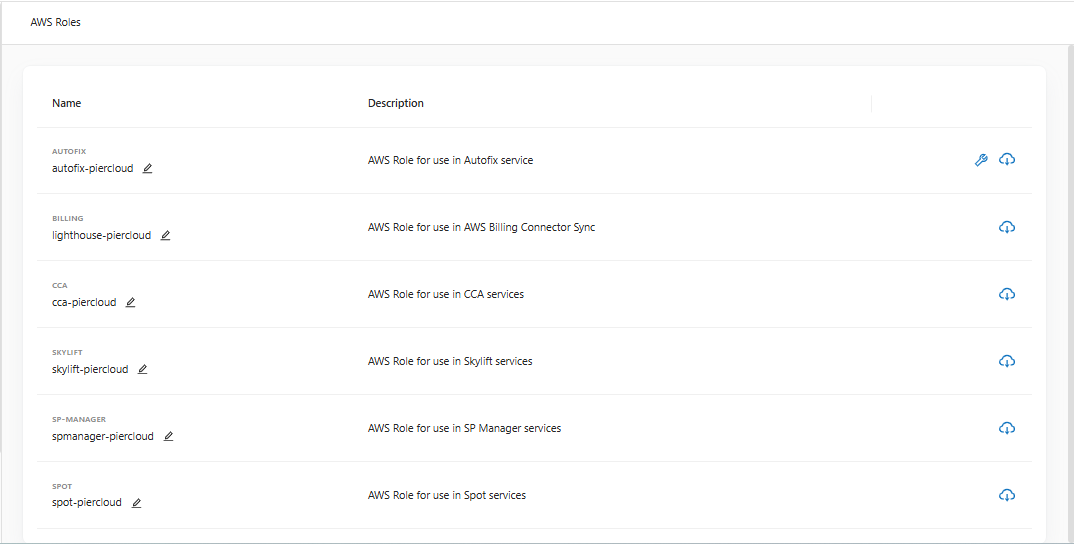
Task: Click the cloud download icon for Skylift
Action: coord(1007,361)
